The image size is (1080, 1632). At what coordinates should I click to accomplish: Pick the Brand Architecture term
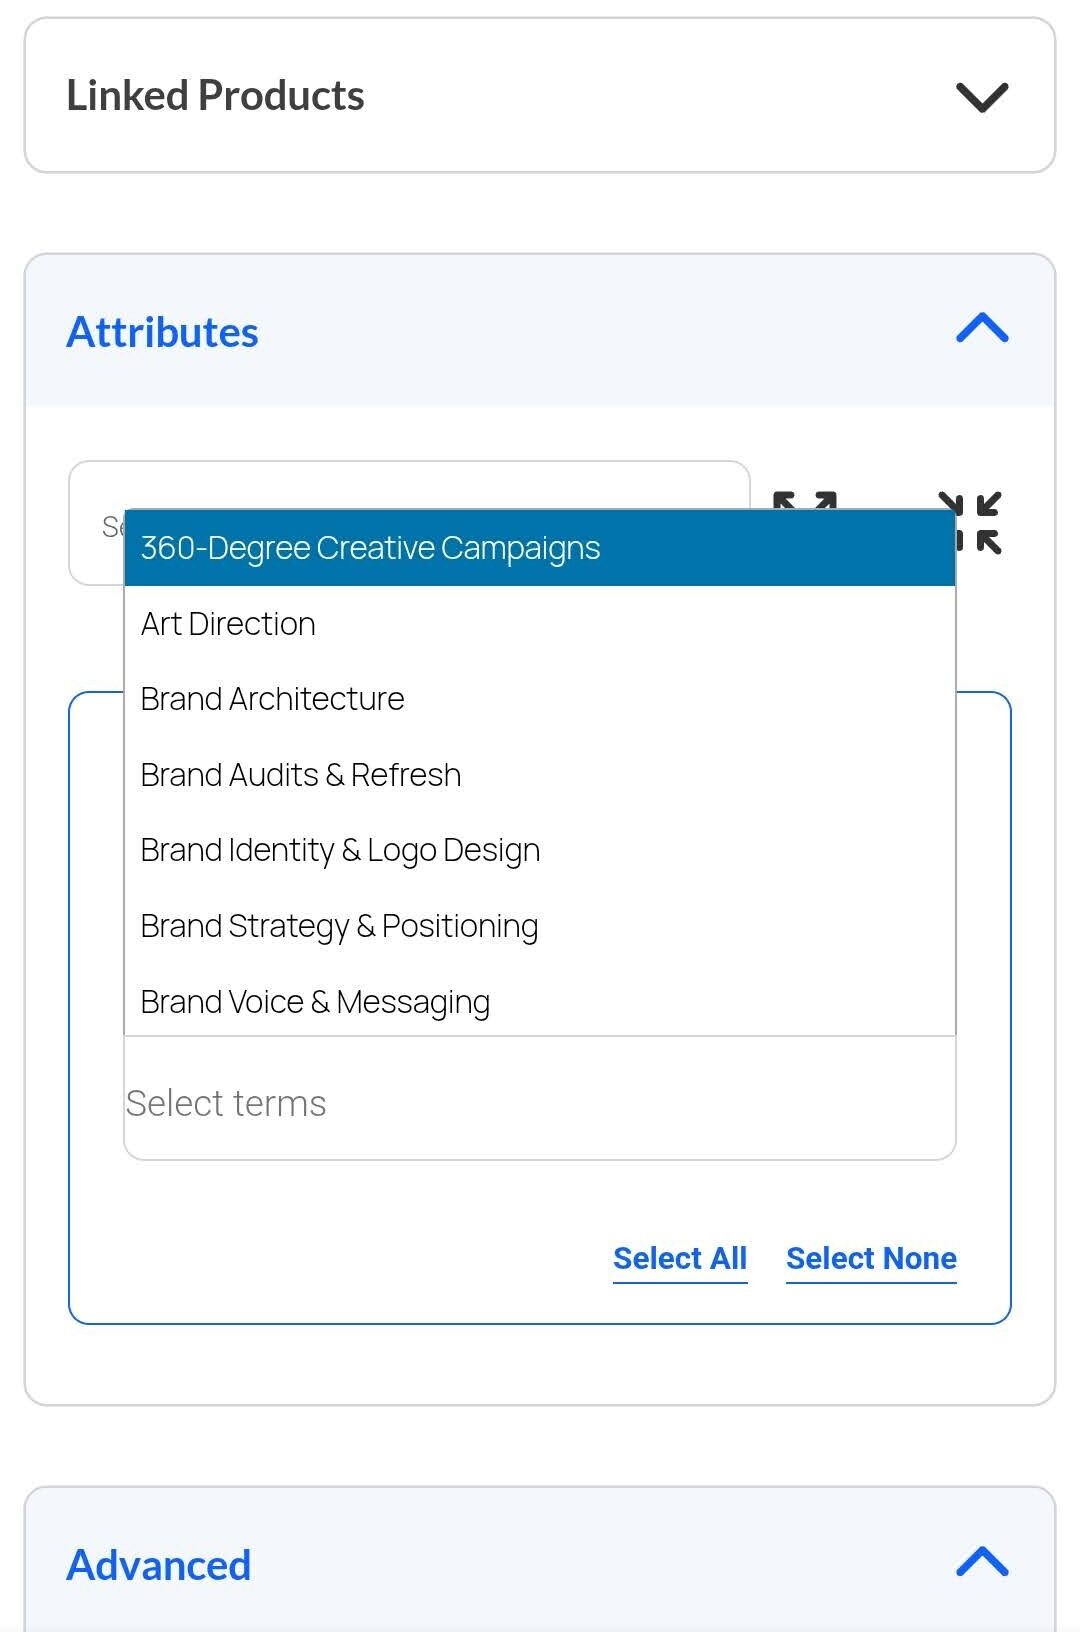(272, 699)
